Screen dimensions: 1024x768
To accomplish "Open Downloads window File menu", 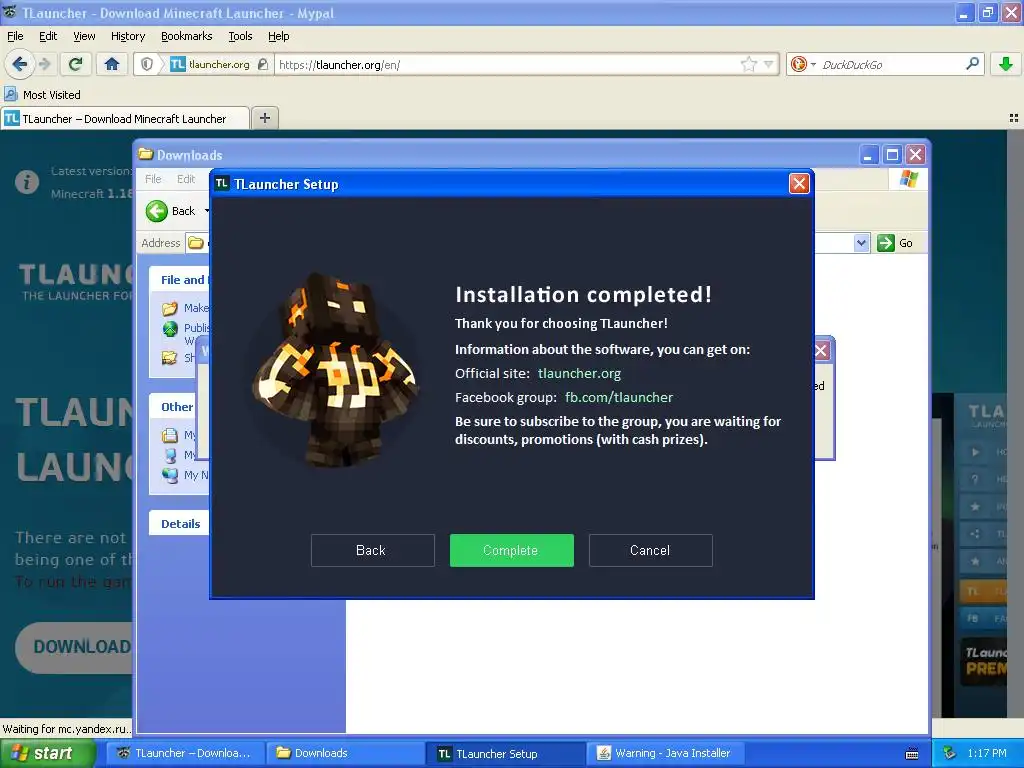I will tap(153, 179).
